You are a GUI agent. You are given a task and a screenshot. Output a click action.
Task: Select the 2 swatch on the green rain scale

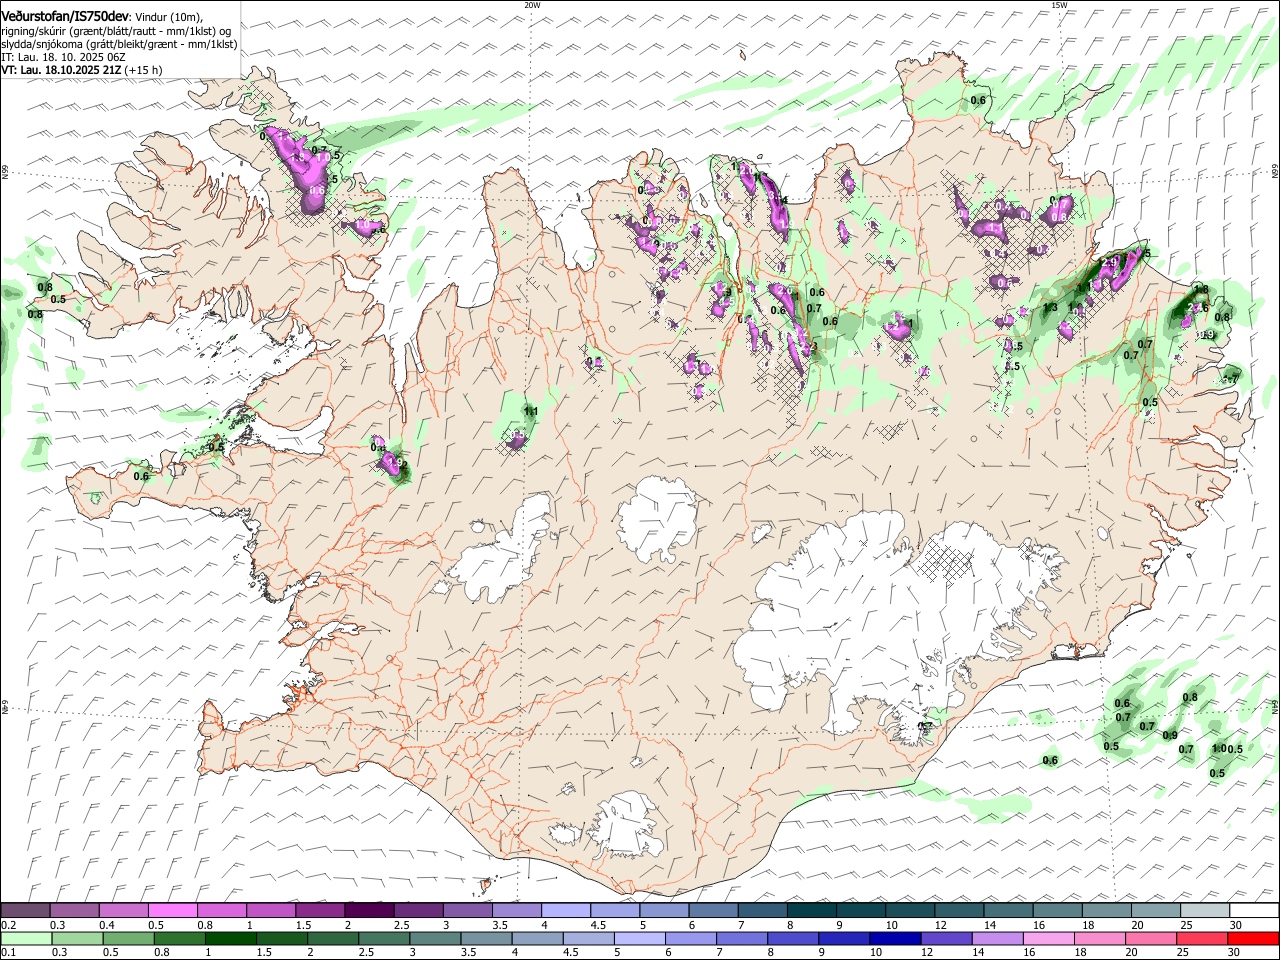coord(334,938)
